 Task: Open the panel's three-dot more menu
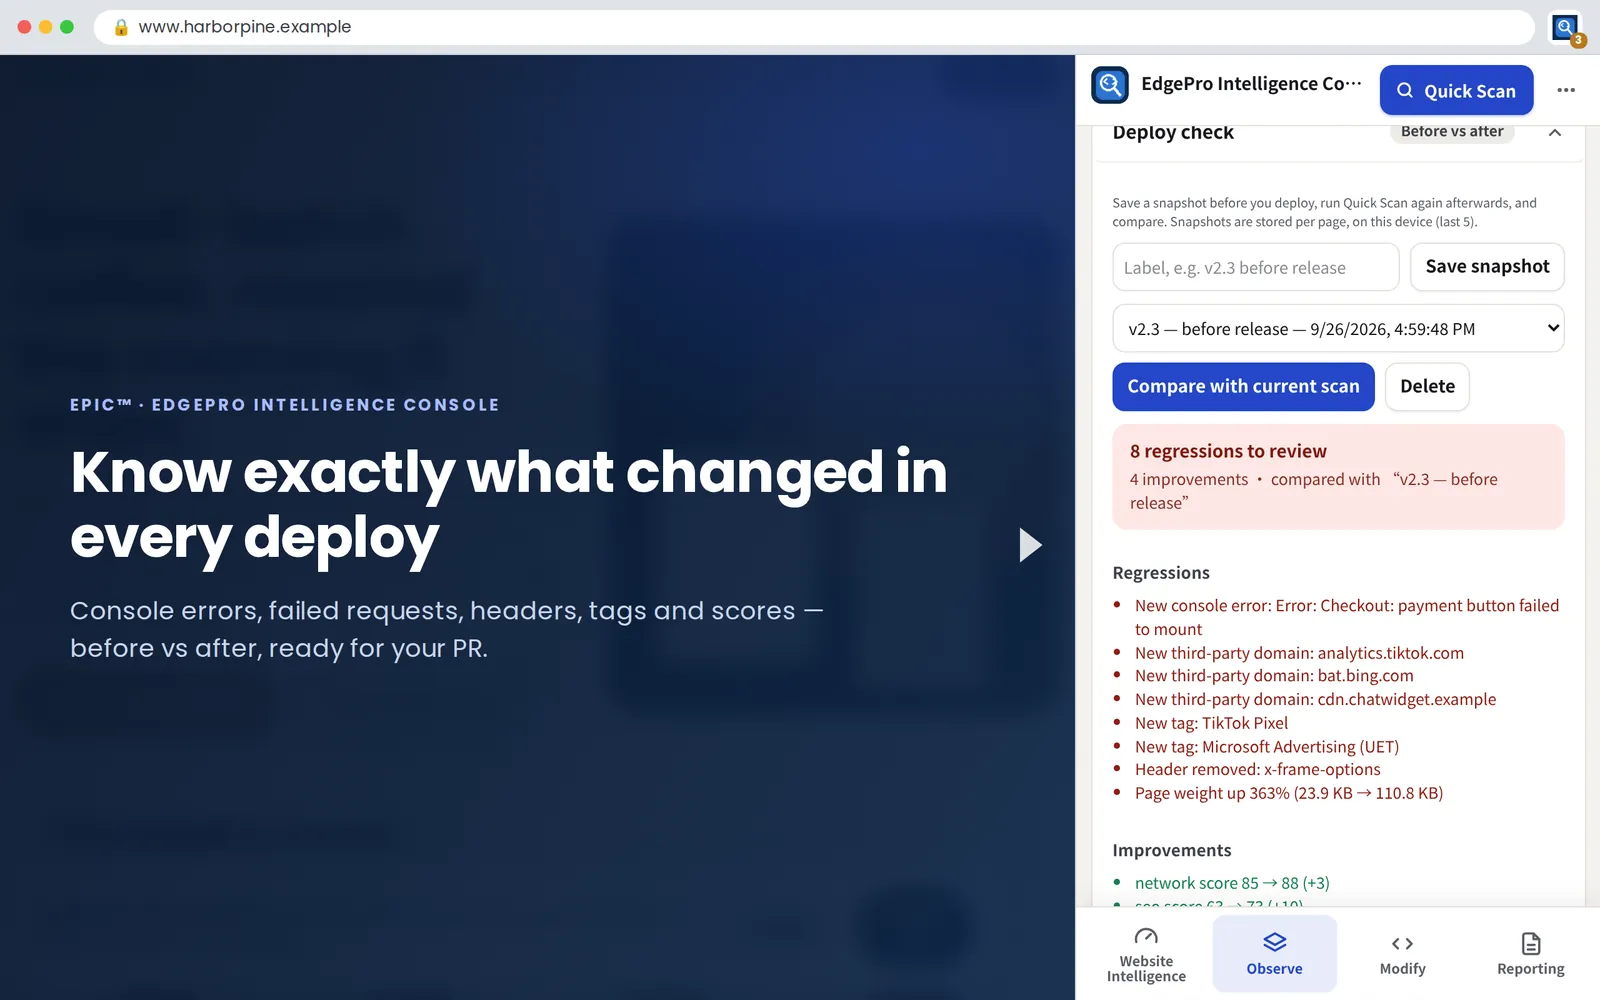click(1566, 90)
